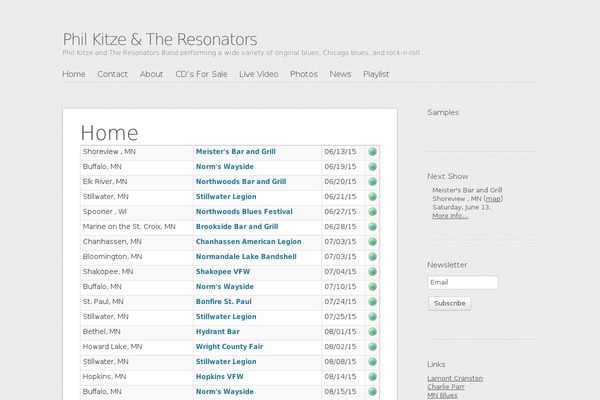Screen dimensions: 600x400
Task: Open the Northwoods Blues Festival link
Action: pyautogui.click(x=244, y=211)
